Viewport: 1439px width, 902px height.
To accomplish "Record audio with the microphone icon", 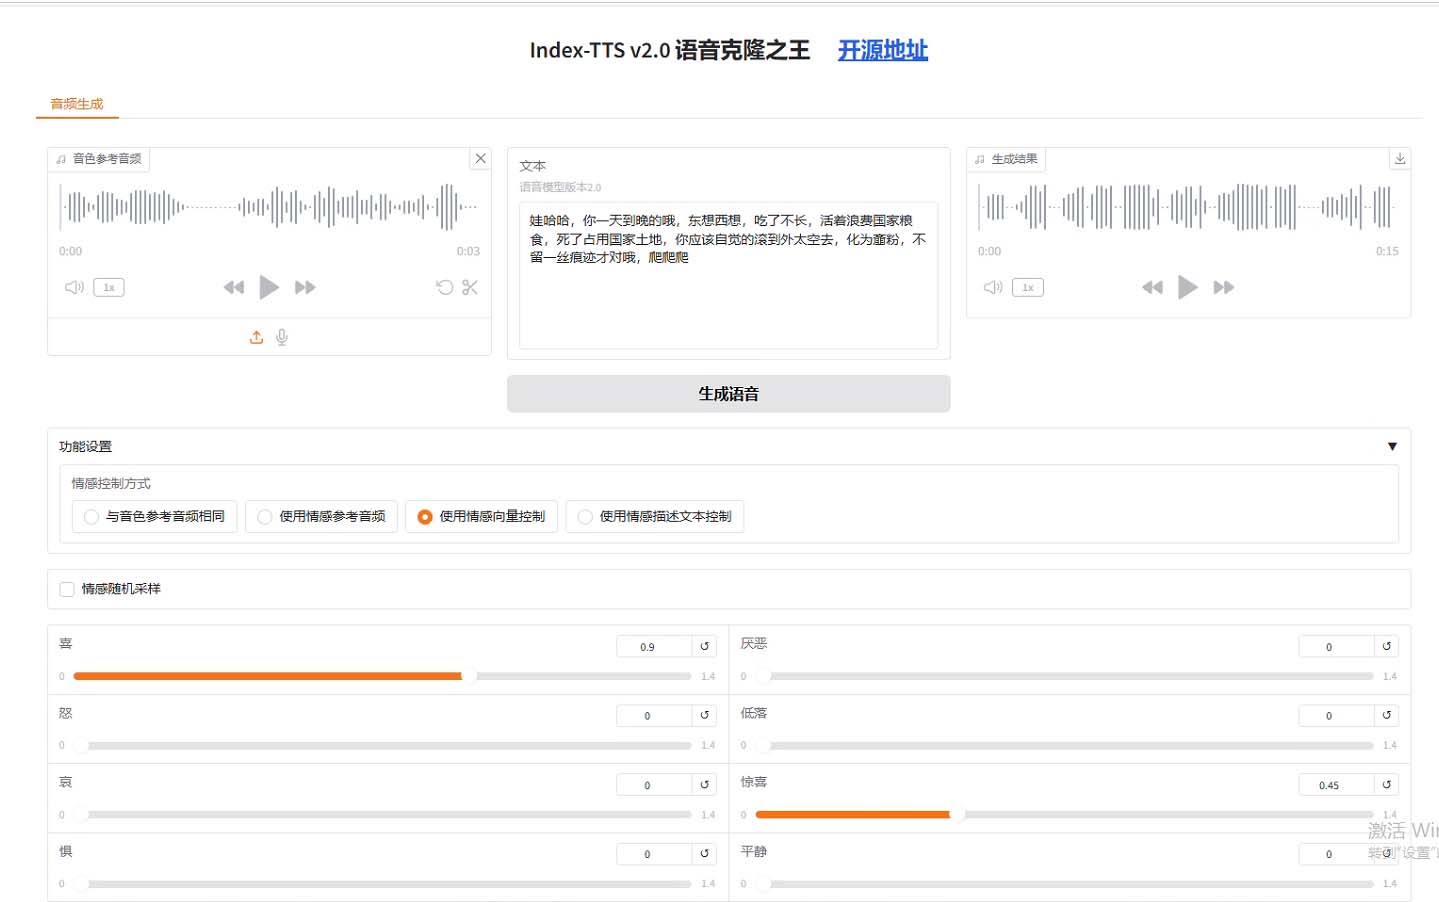I will 282,338.
